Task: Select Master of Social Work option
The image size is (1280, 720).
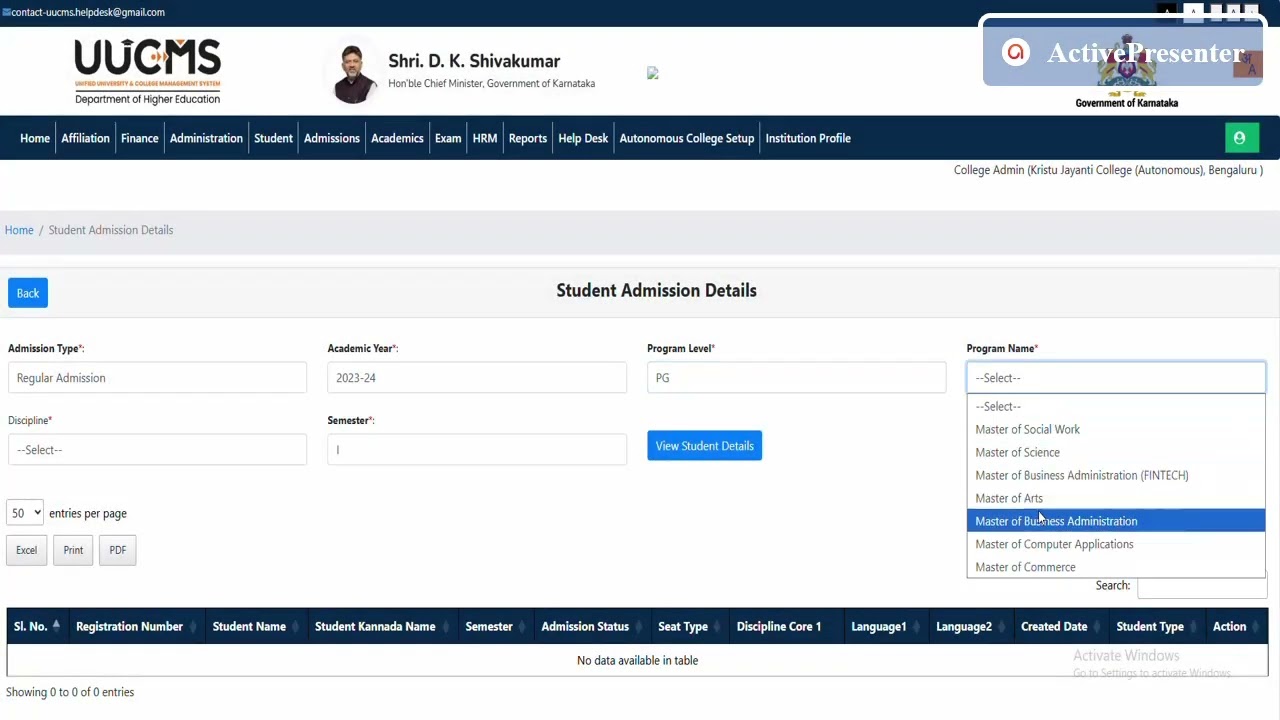Action: pos(1116,429)
